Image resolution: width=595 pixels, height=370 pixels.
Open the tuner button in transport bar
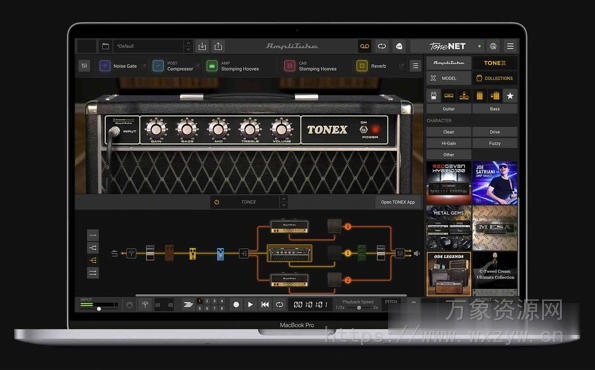point(145,304)
